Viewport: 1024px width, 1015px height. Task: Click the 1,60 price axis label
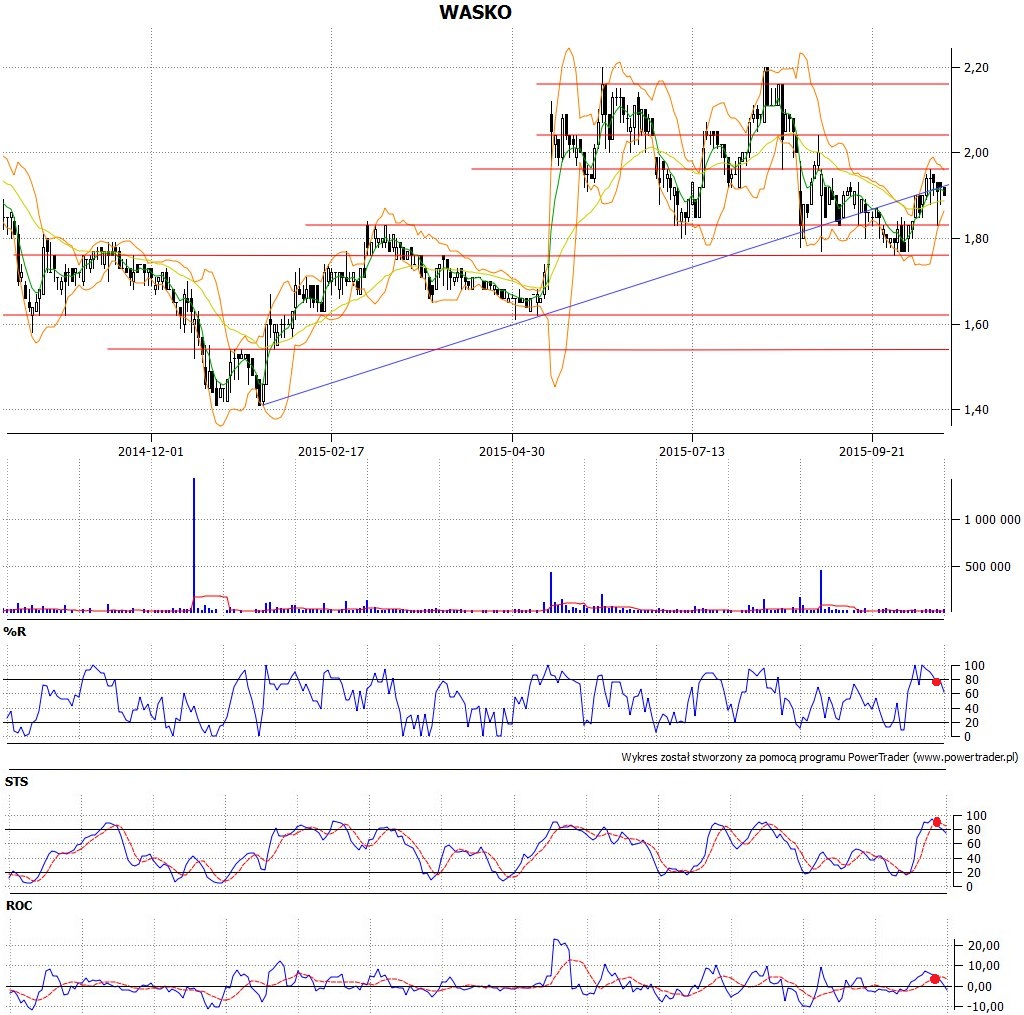click(x=976, y=325)
